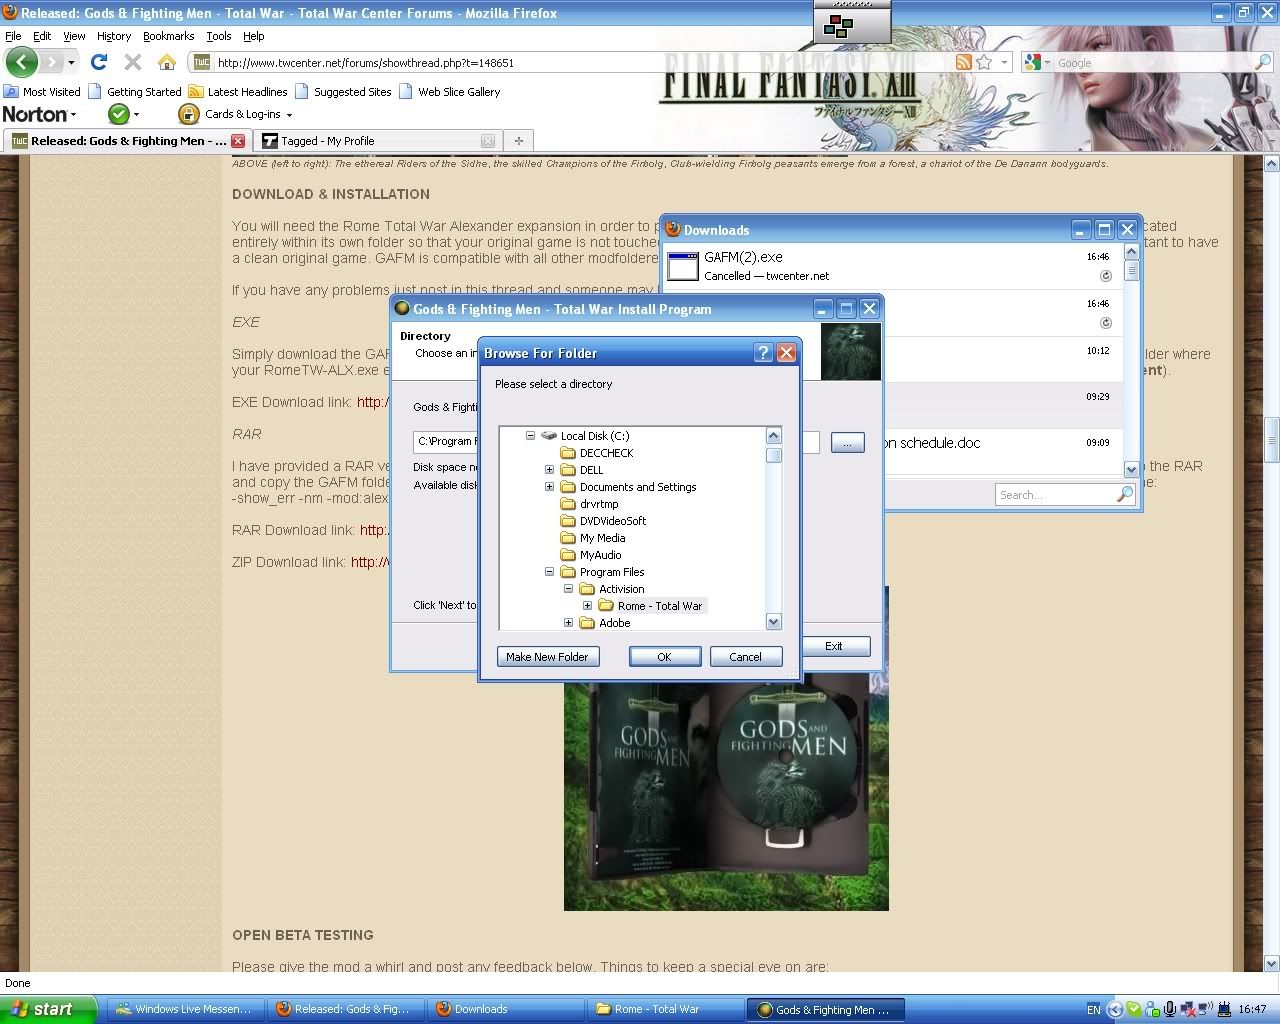1280x1024 pixels.
Task: Expand the Rome - Total War folder
Action: pyautogui.click(x=587, y=606)
